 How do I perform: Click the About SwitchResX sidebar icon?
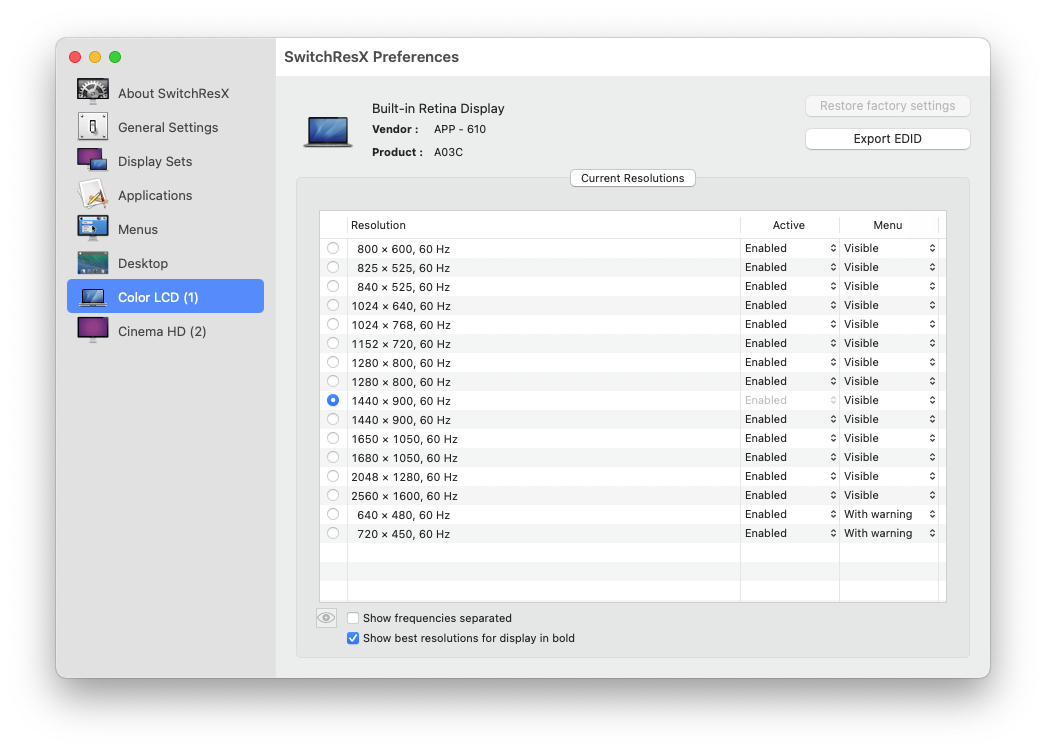coord(93,92)
